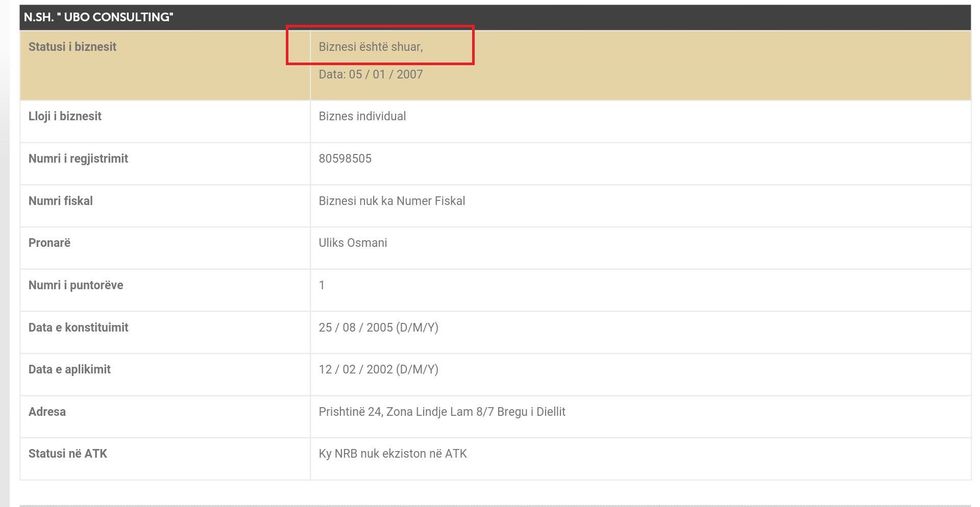This screenshot has height=507, width=980.
Task: Click 'Biznesi nuk ka Numer Fiskal' text
Action: pyautogui.click(x=391, y=201)
